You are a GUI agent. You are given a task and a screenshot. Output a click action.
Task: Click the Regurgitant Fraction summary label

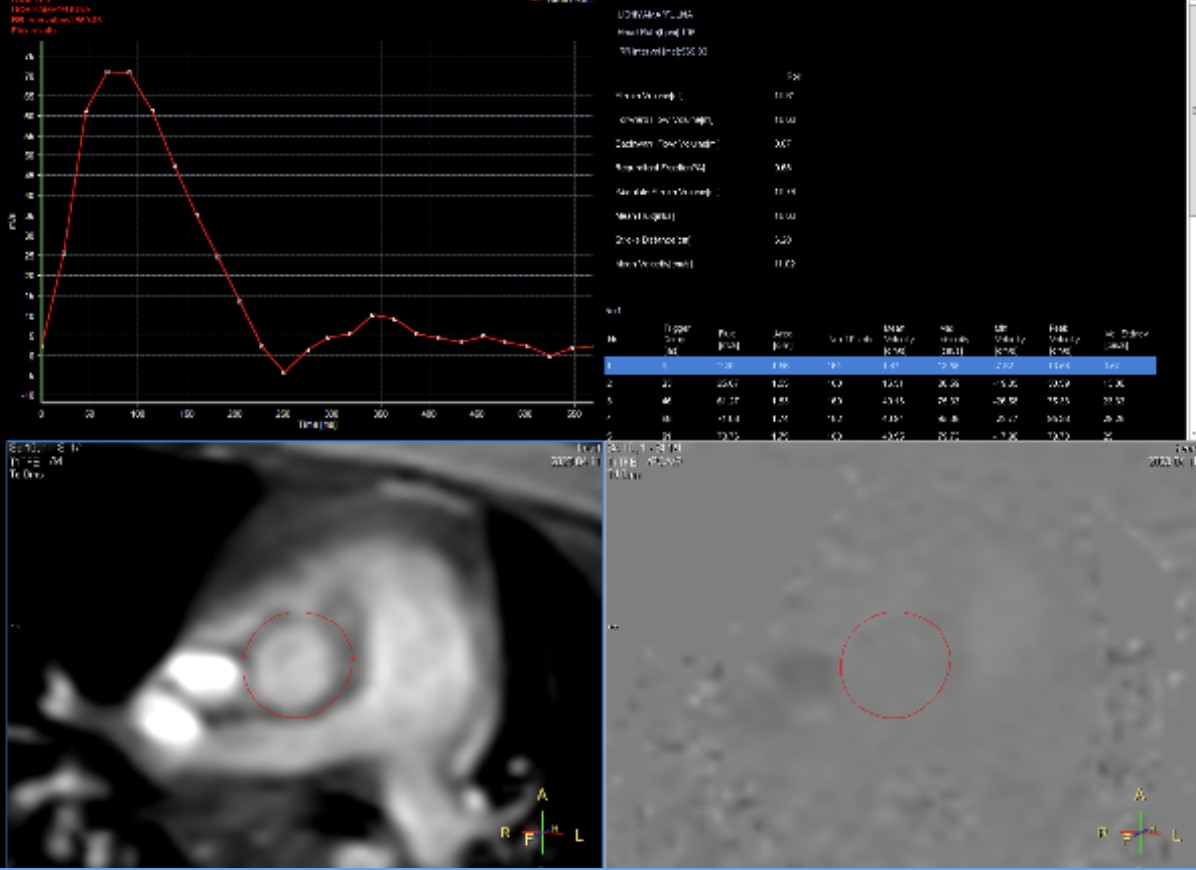click(661, 168)
